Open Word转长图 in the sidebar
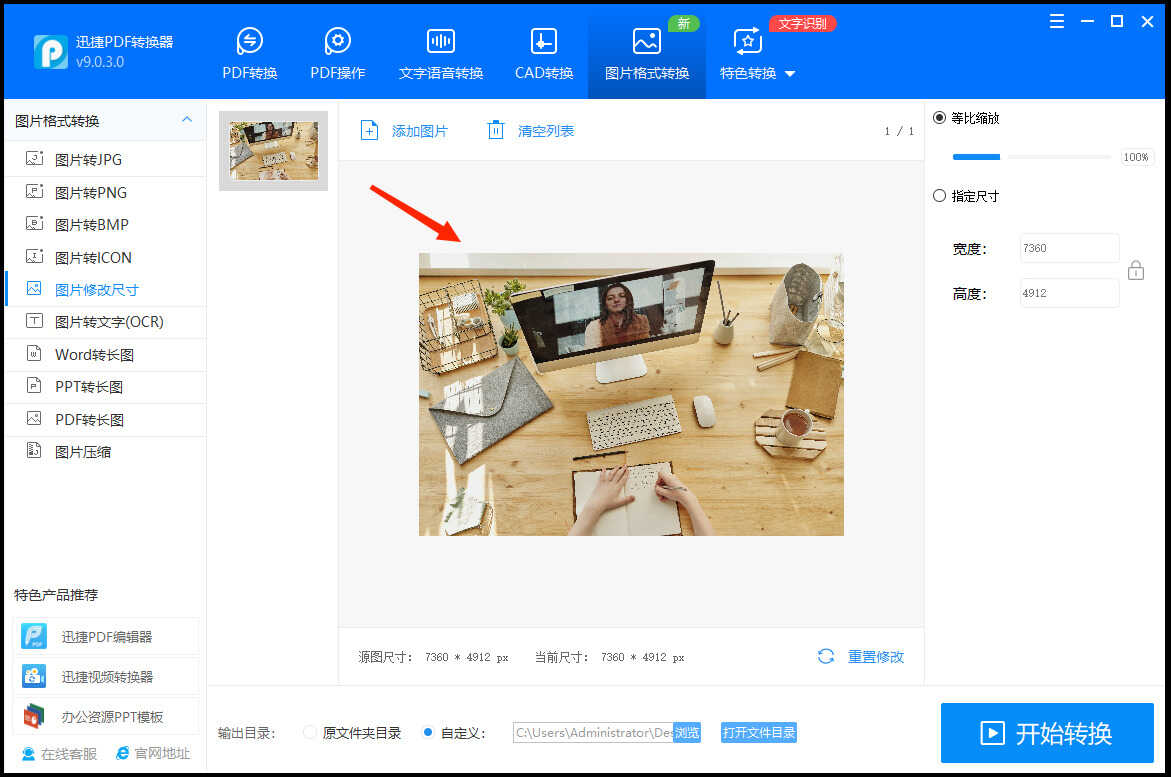Image resolution: width=1171 pixels, height=777 pixels. tap(105, 355)
